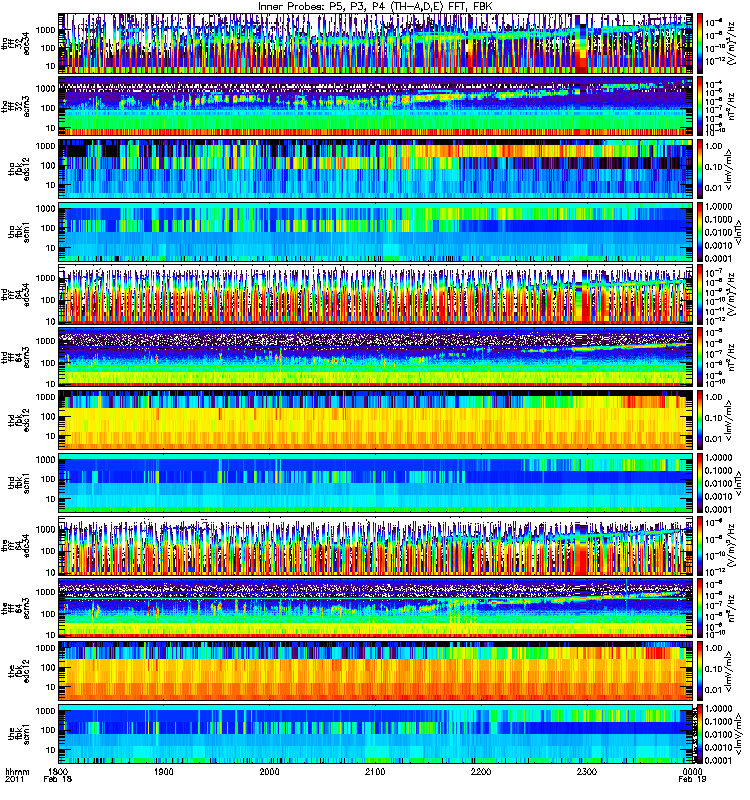The height and width of the screenshot is (800, 750).
Task: Click the 'hhmm' axis units label
Action: pyautogui.click(x=18, y=772)
